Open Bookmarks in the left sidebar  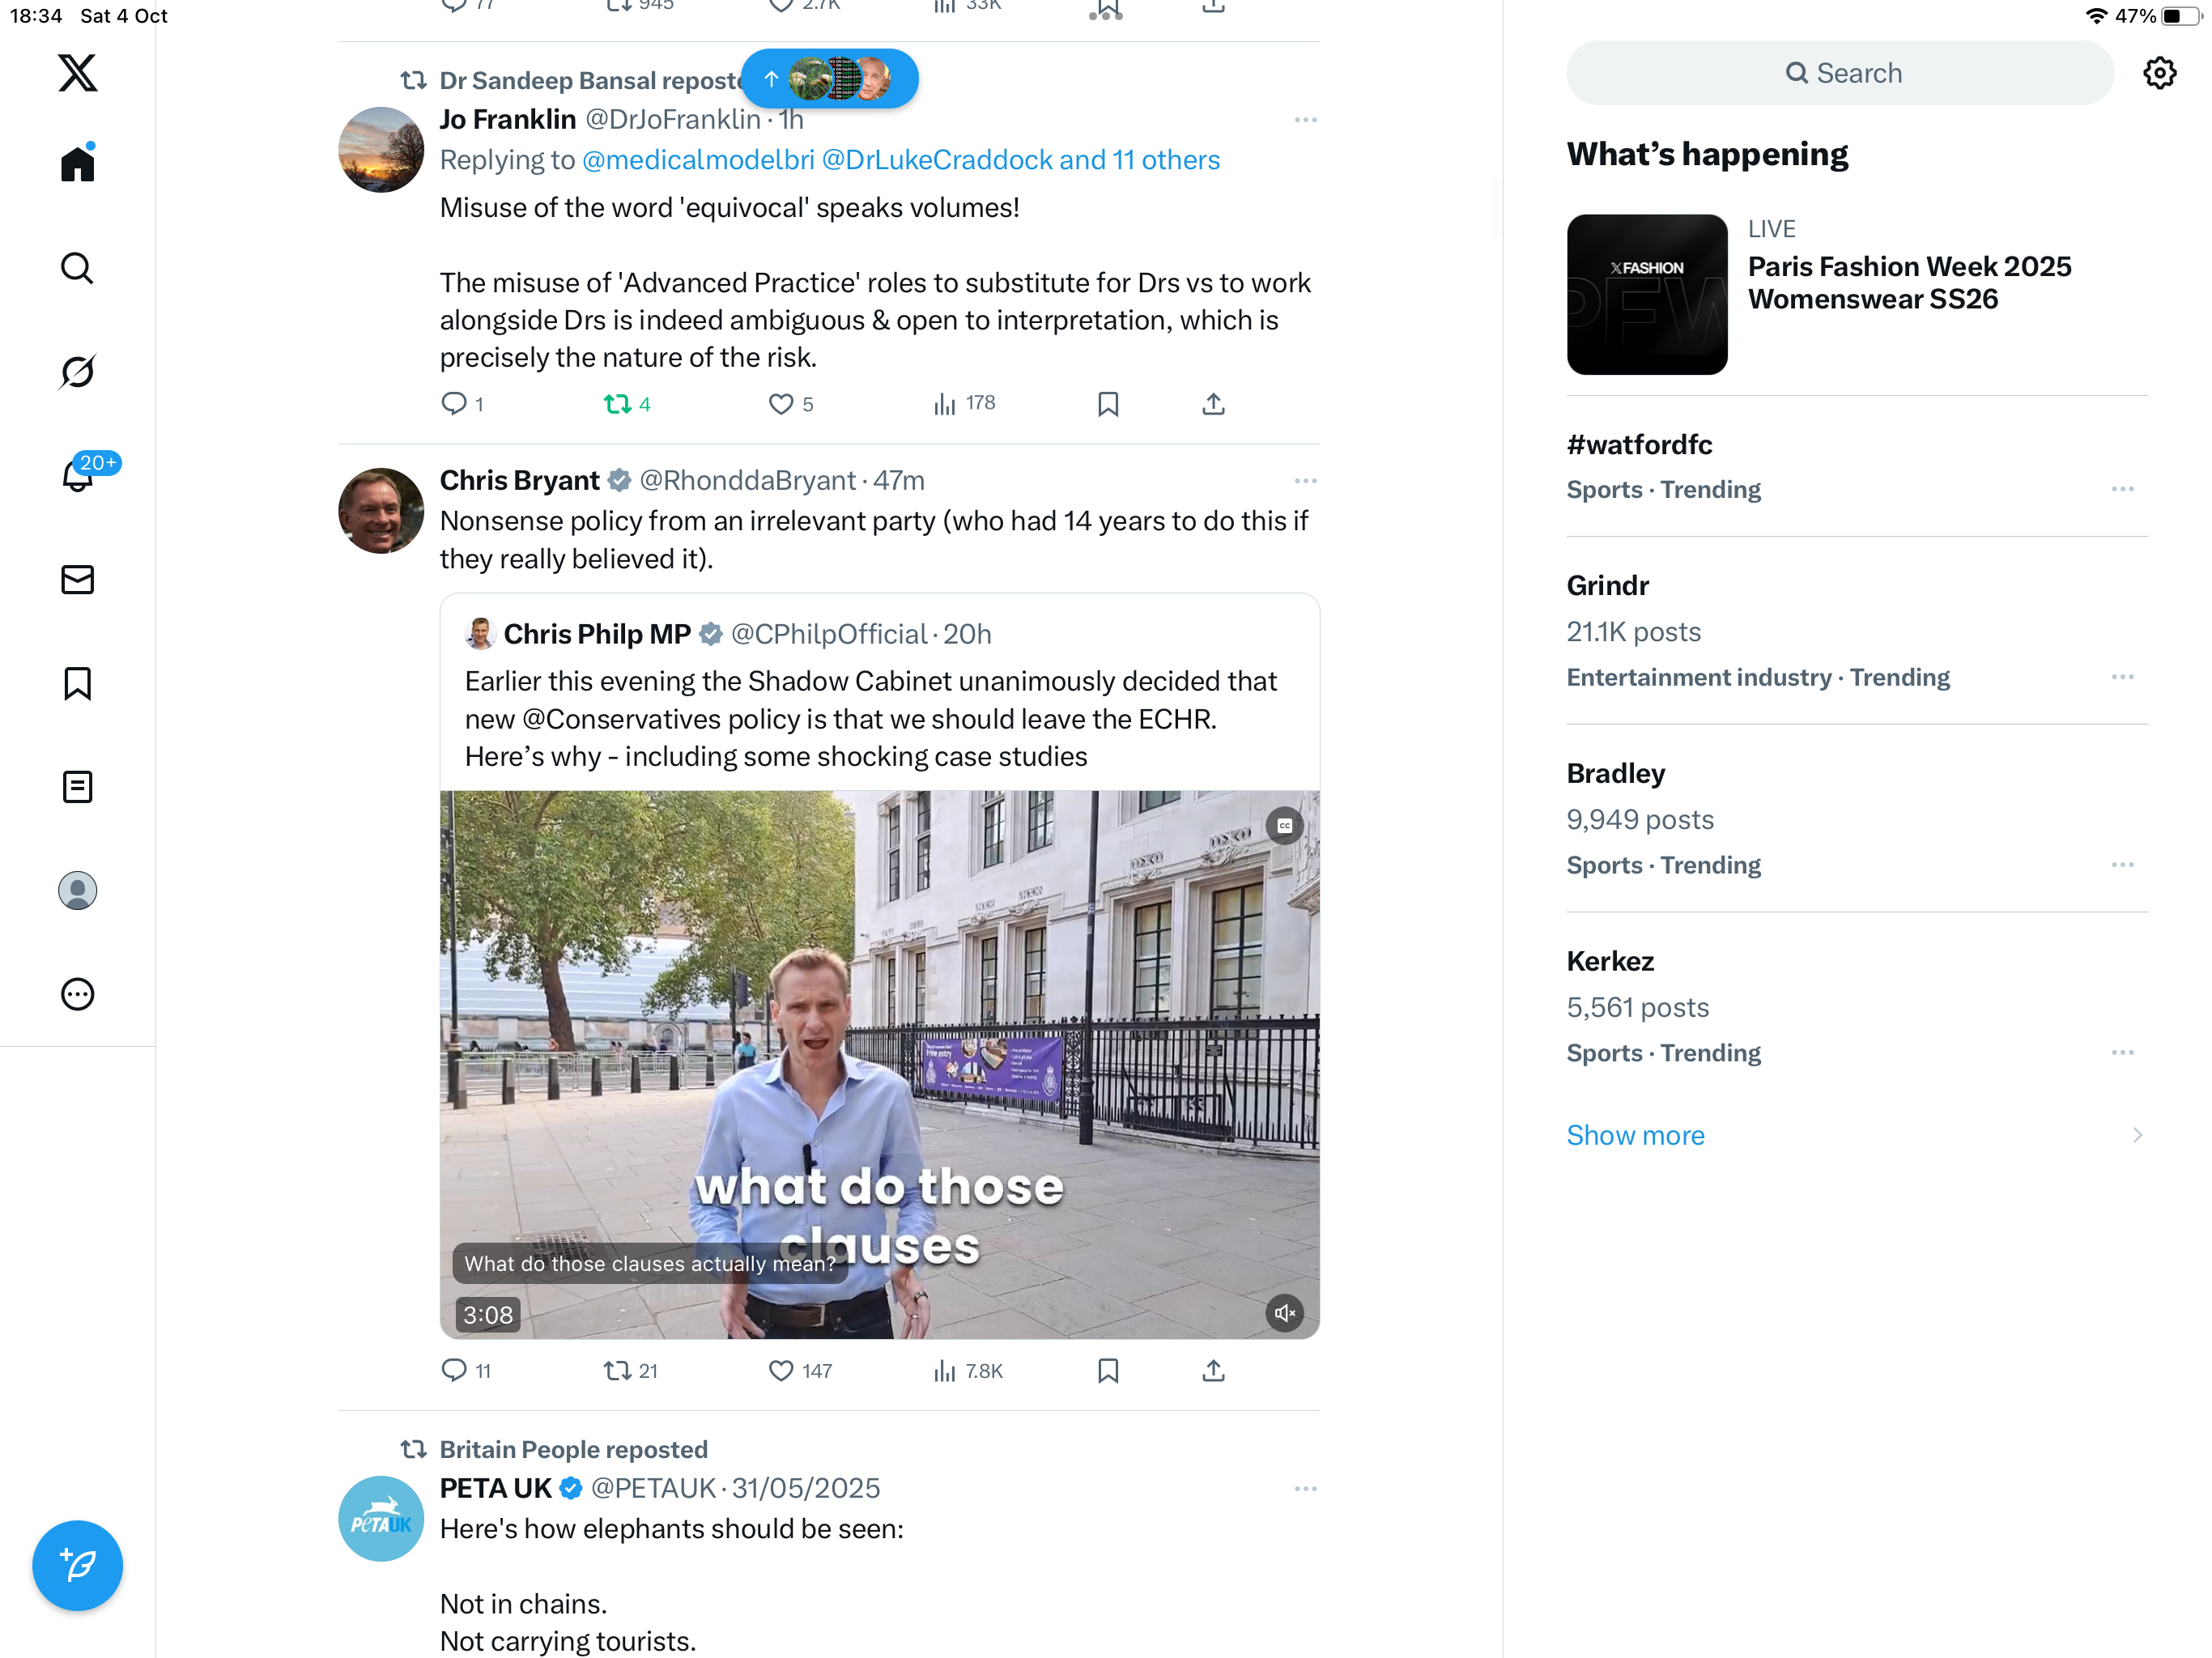(x=77, y=684)
